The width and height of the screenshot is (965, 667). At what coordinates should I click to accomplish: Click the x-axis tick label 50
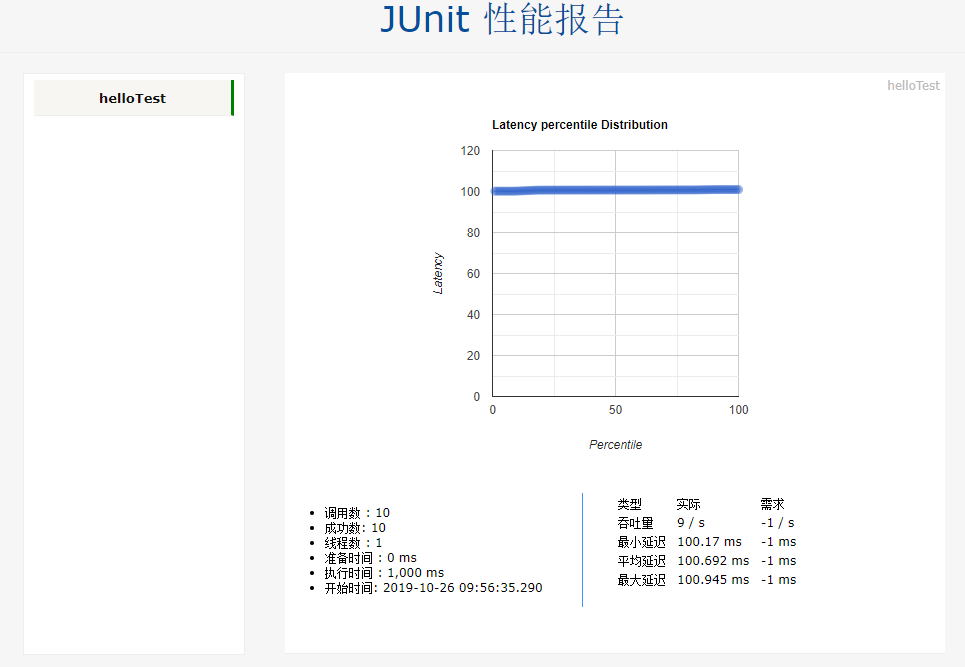click(x=615, y=410)
